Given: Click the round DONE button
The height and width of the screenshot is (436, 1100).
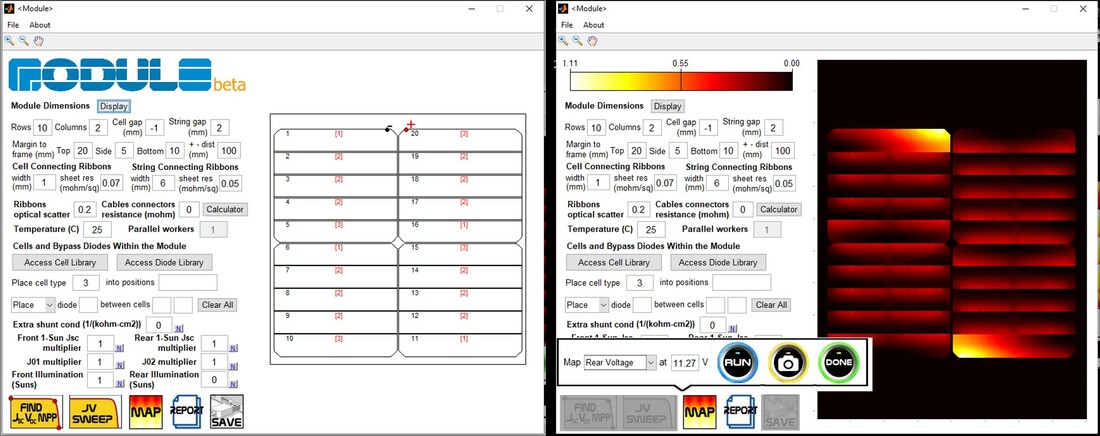Looking at the screenshot, I should [x=838, y=362].
